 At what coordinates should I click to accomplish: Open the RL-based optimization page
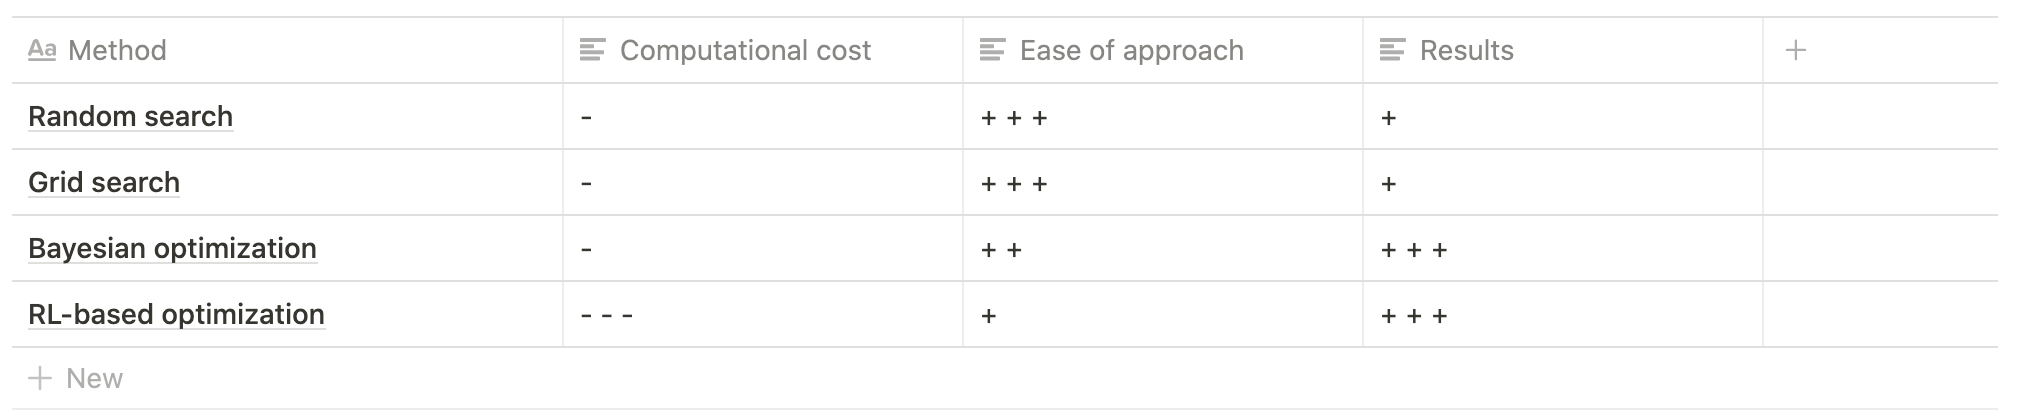176,314
